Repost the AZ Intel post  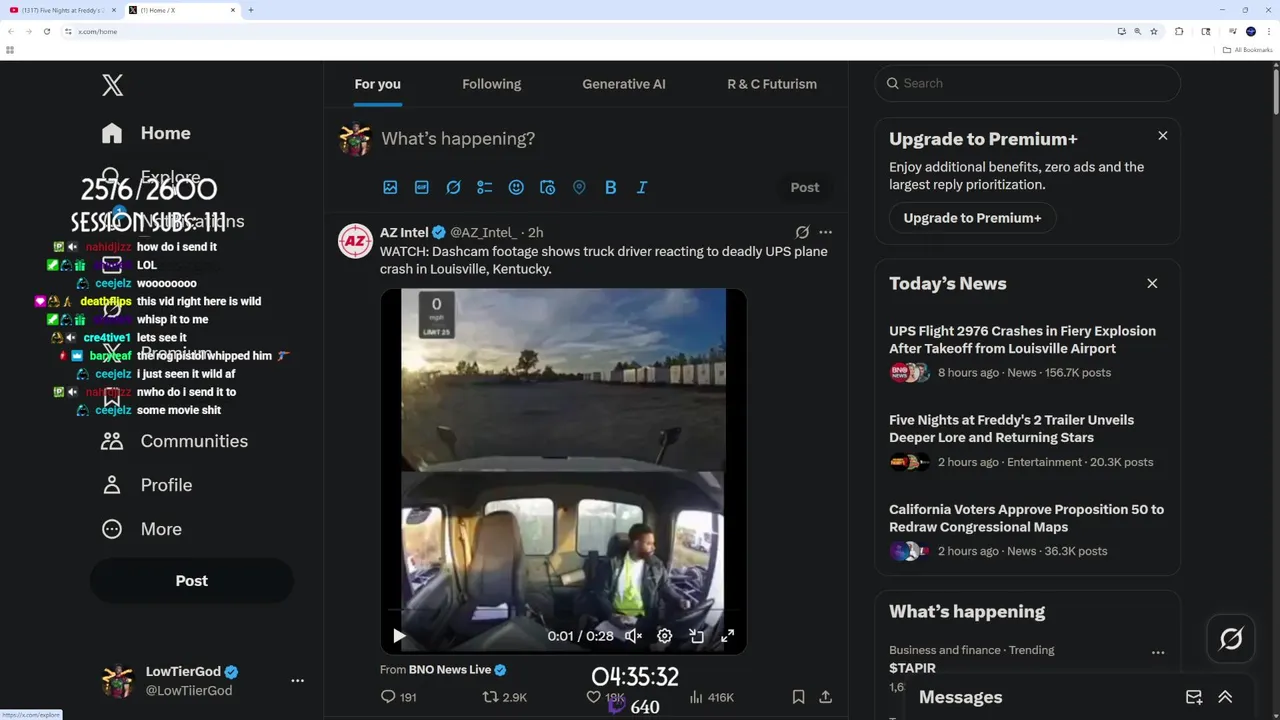coord(505,697)
